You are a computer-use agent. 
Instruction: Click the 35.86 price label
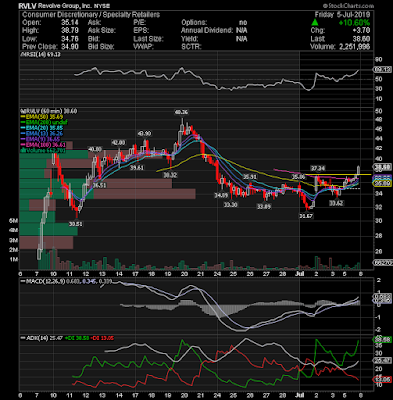[x=299, y=177]
